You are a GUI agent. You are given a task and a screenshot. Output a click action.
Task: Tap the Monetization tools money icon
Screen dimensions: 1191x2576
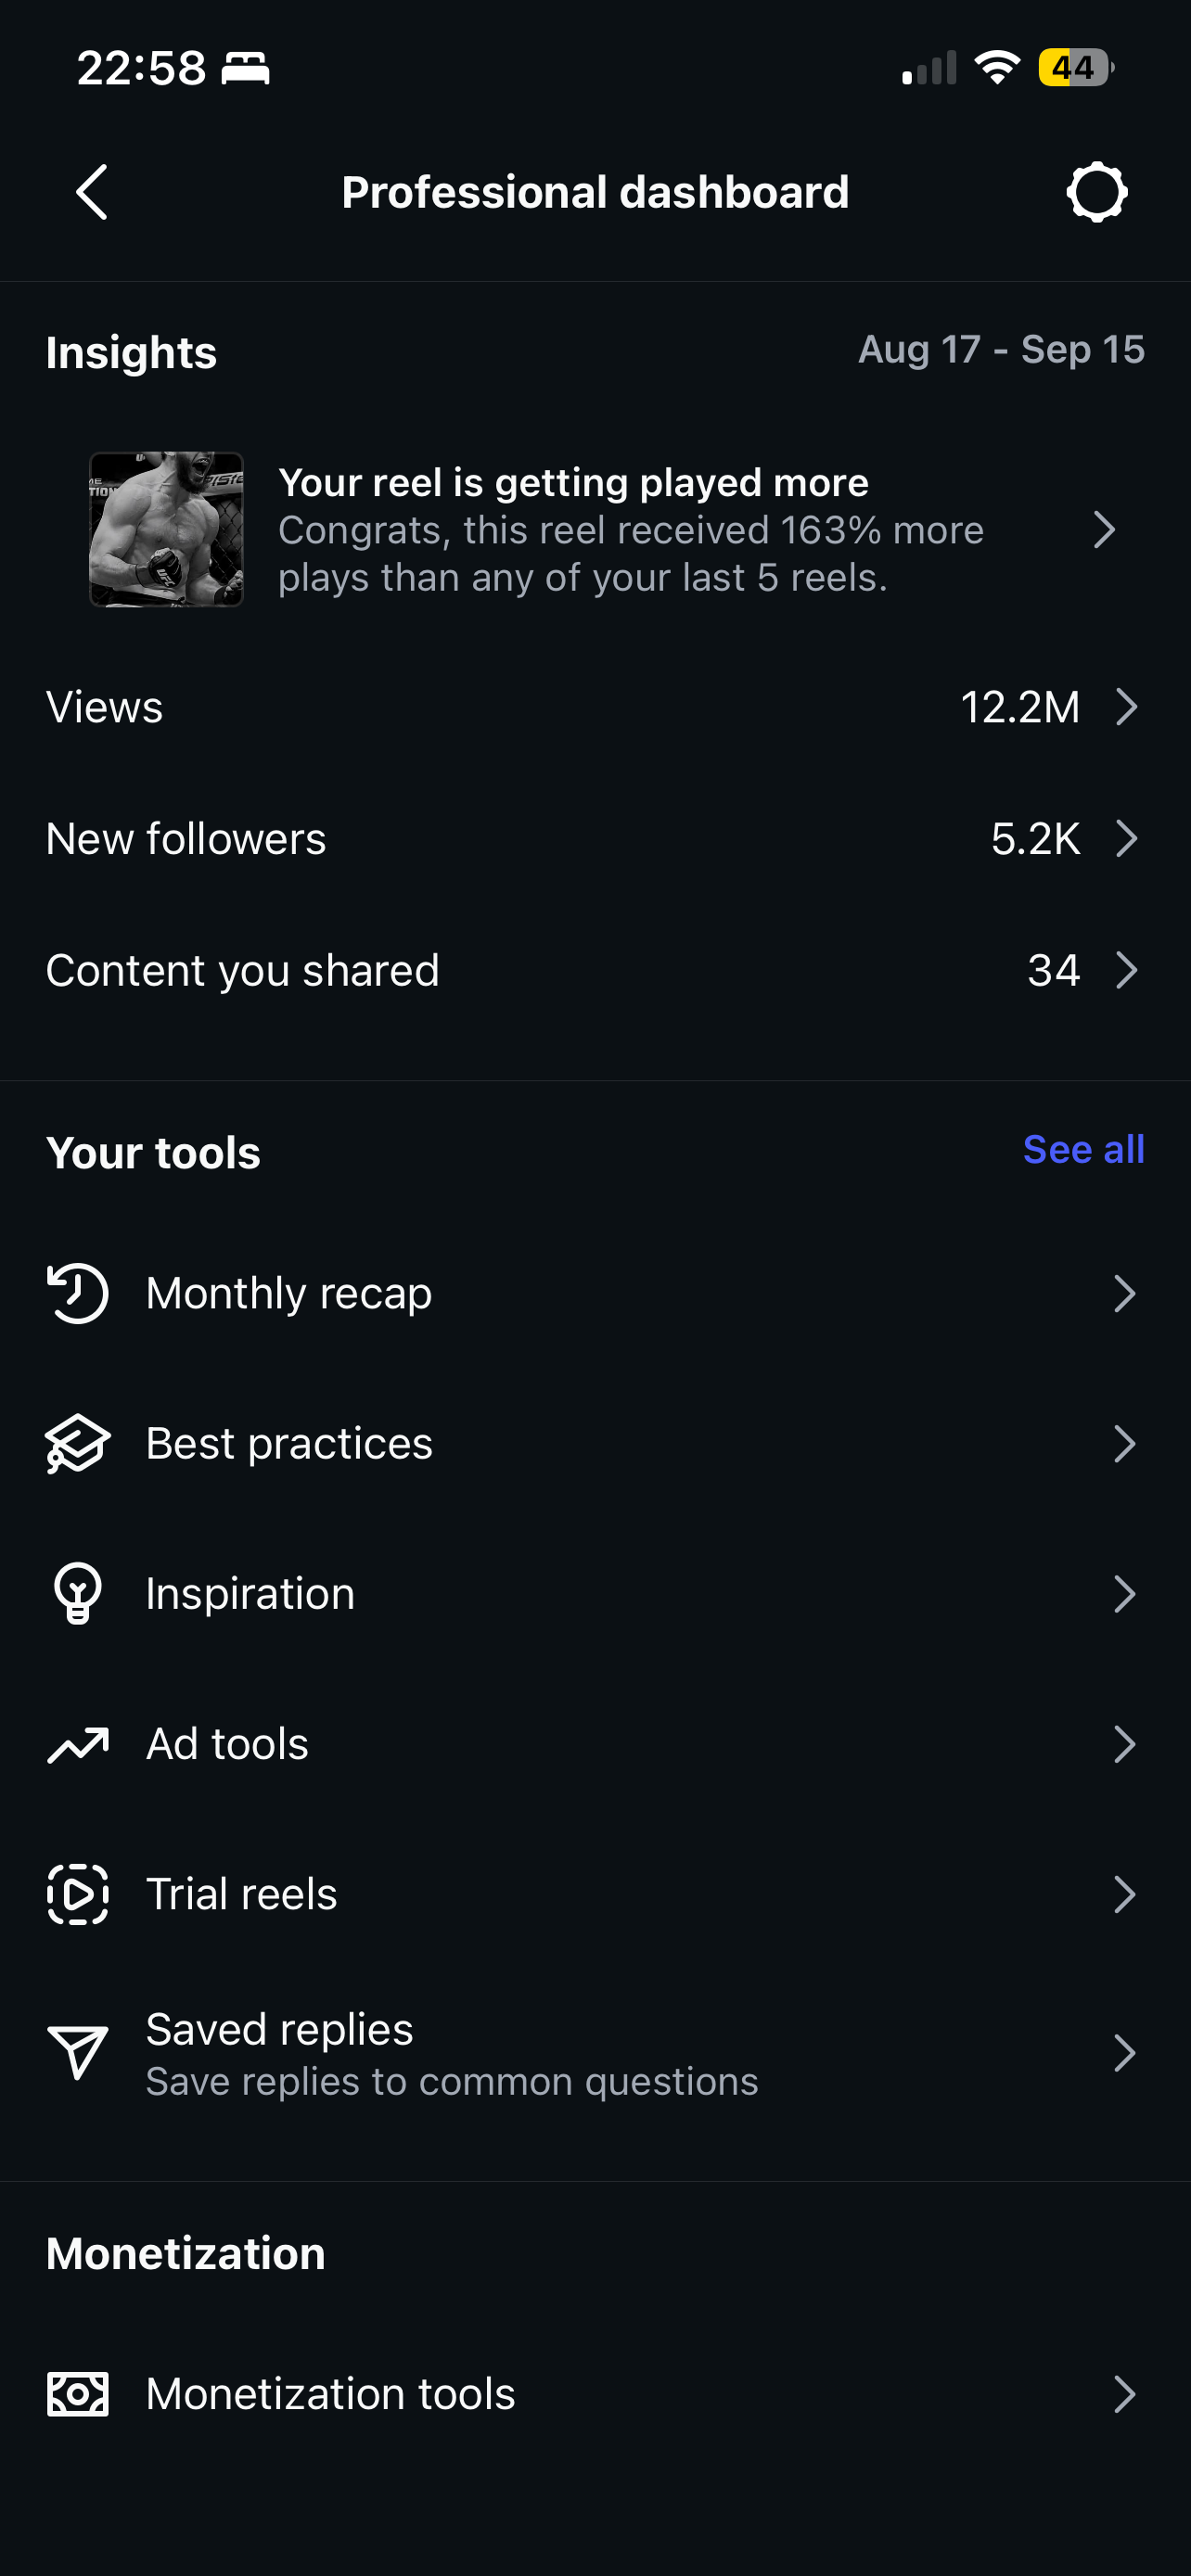point(77,2394)
